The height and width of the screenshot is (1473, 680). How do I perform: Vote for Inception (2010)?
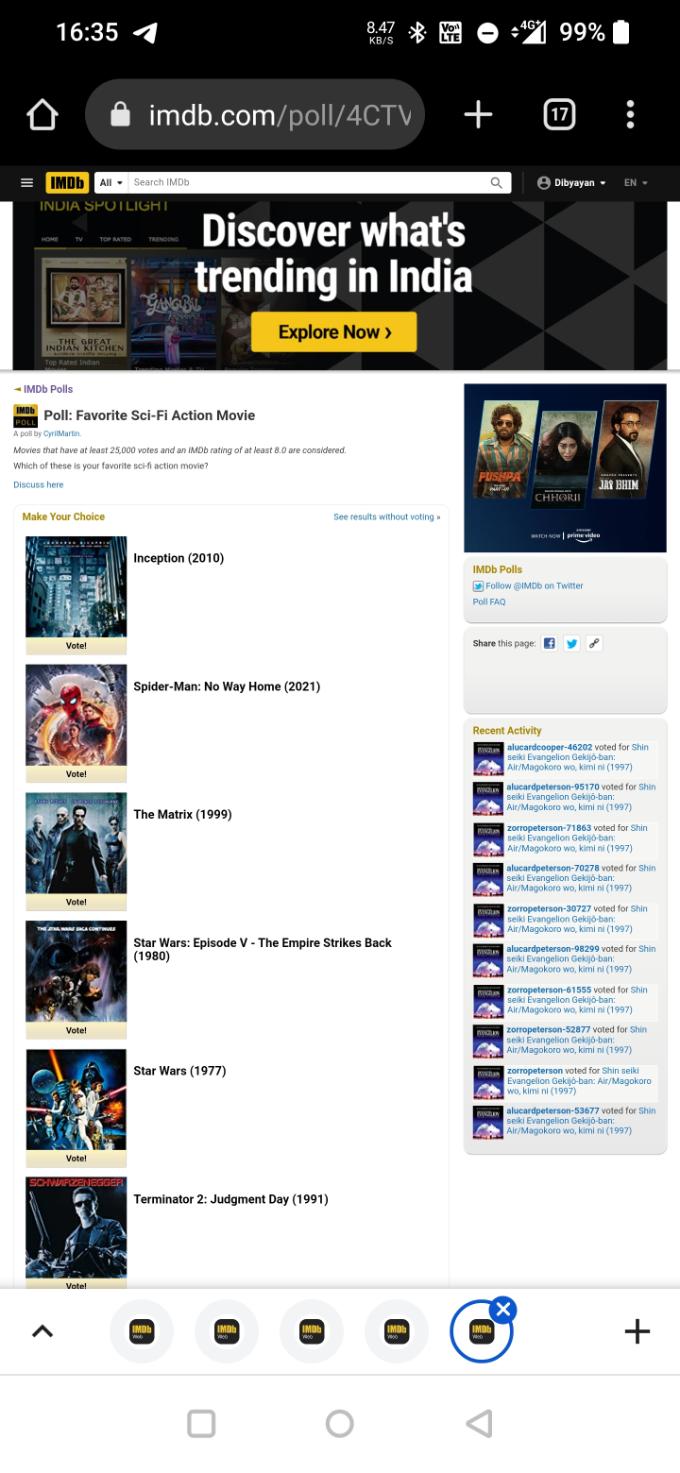pyautogui.click(x=76, y=646)
